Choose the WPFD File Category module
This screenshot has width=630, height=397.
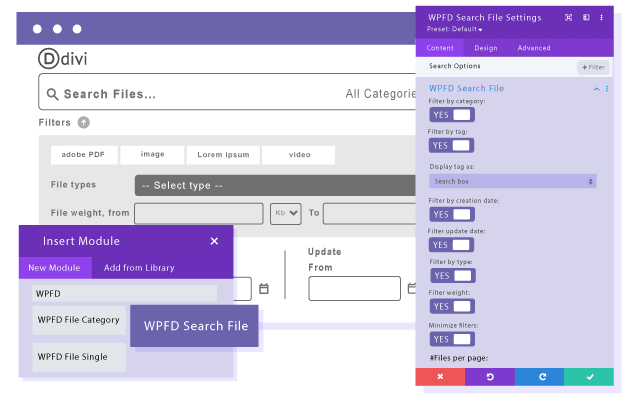(x=79, y=320)
